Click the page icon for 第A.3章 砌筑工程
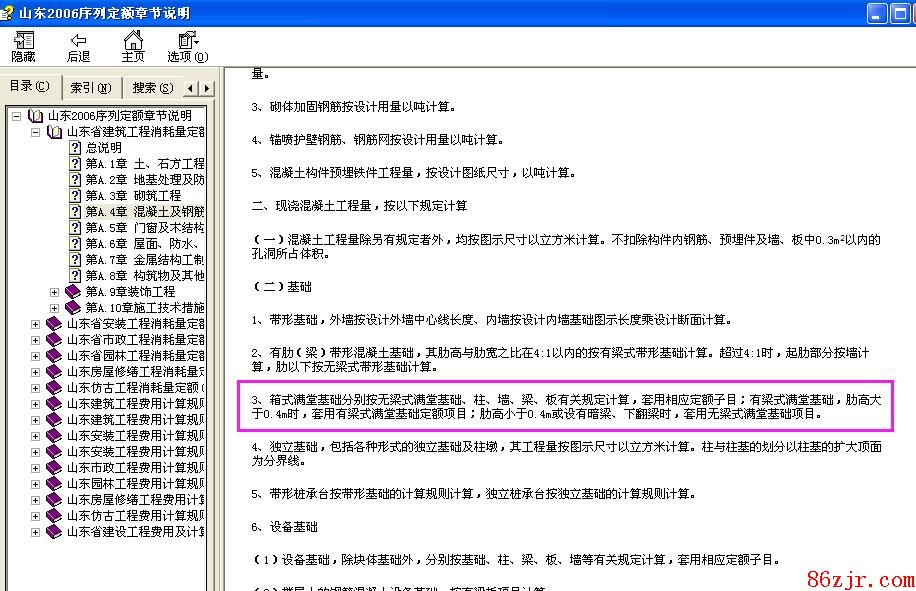The height and width of the screenshot is (591, 916). (74, 196)
